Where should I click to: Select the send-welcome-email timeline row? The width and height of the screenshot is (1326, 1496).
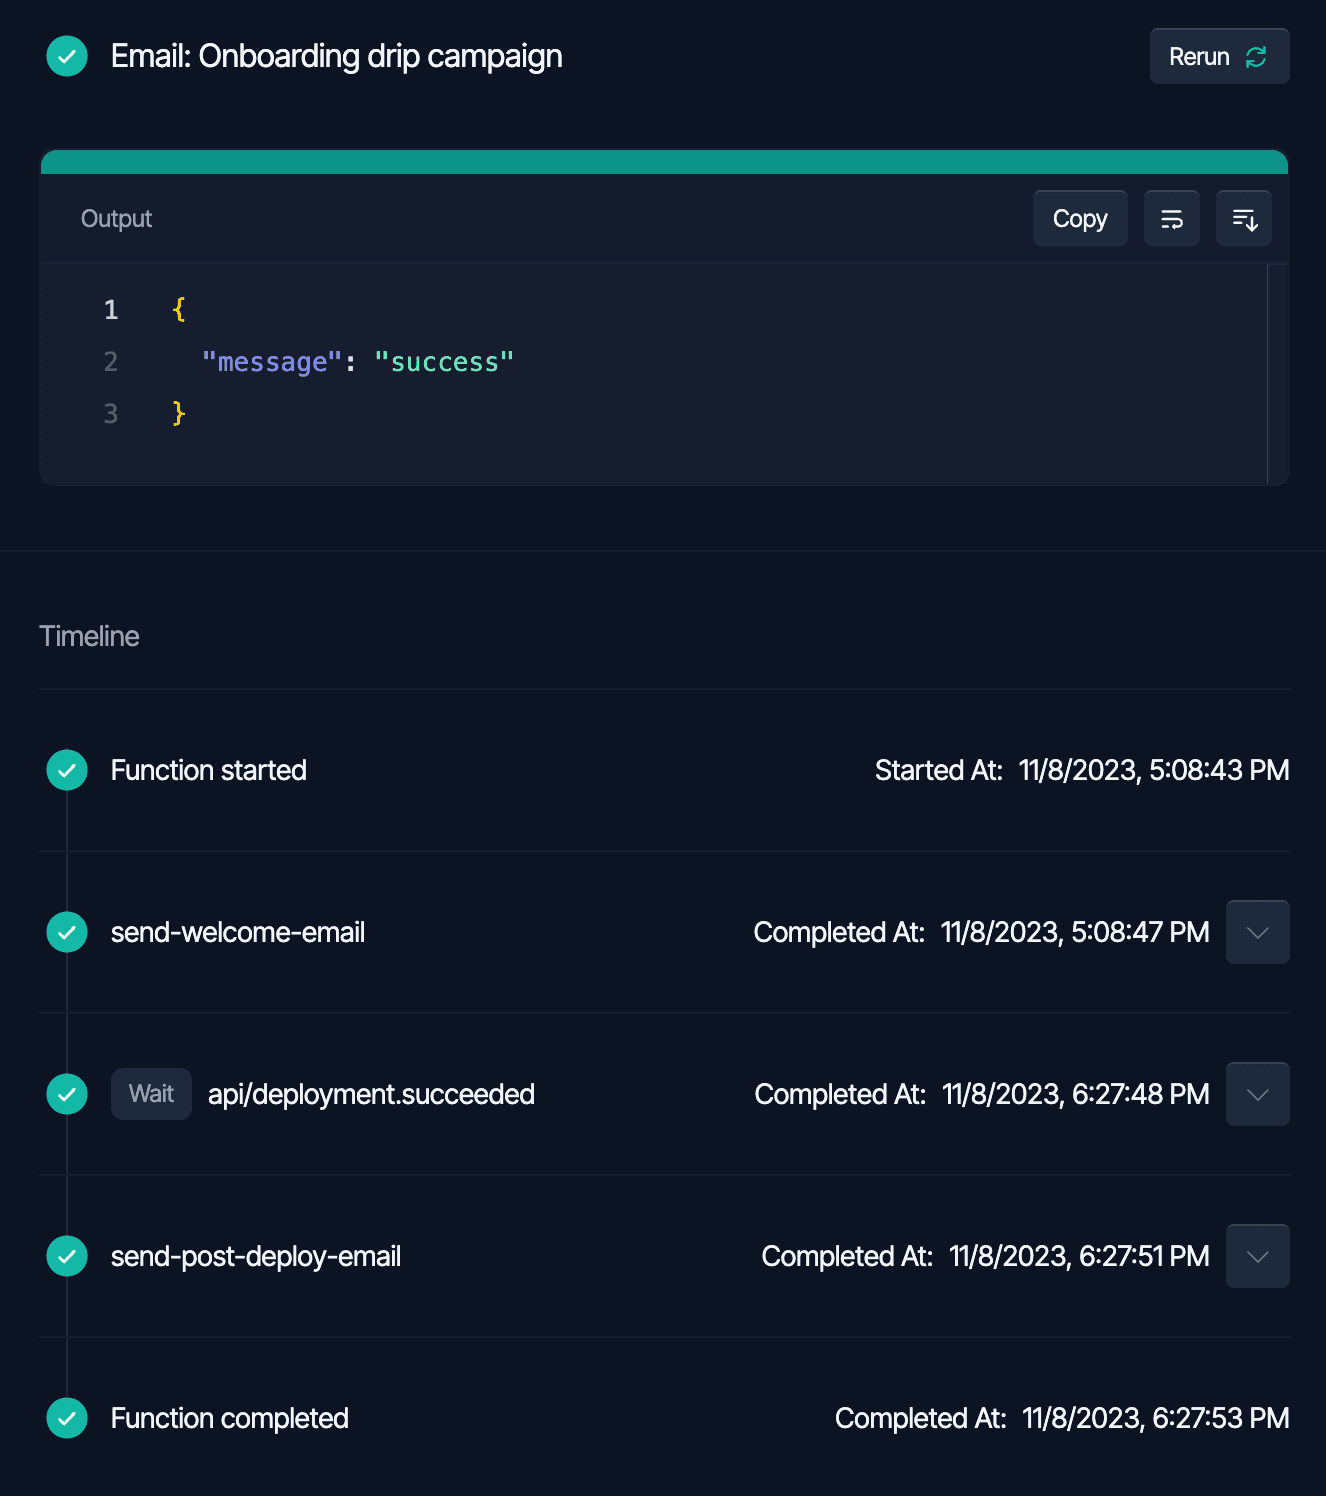(238, 932)
